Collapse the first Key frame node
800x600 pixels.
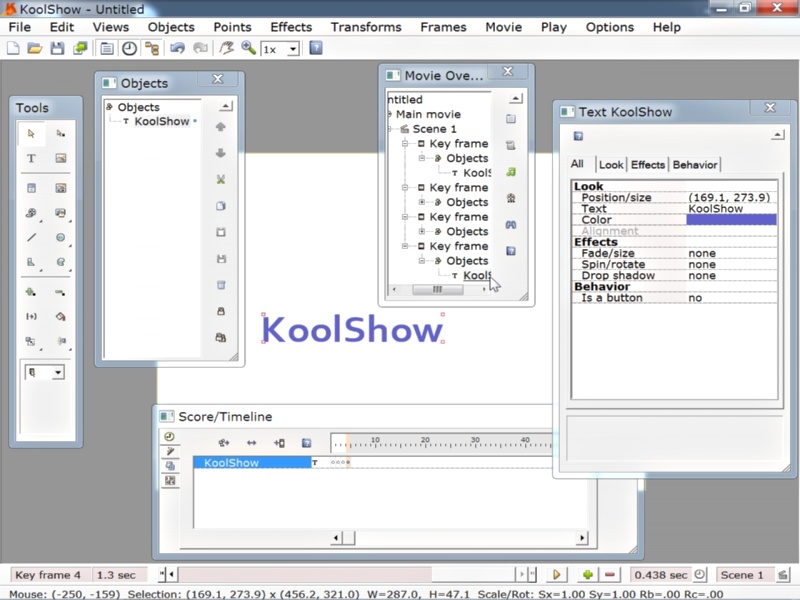tap(405, 144)
